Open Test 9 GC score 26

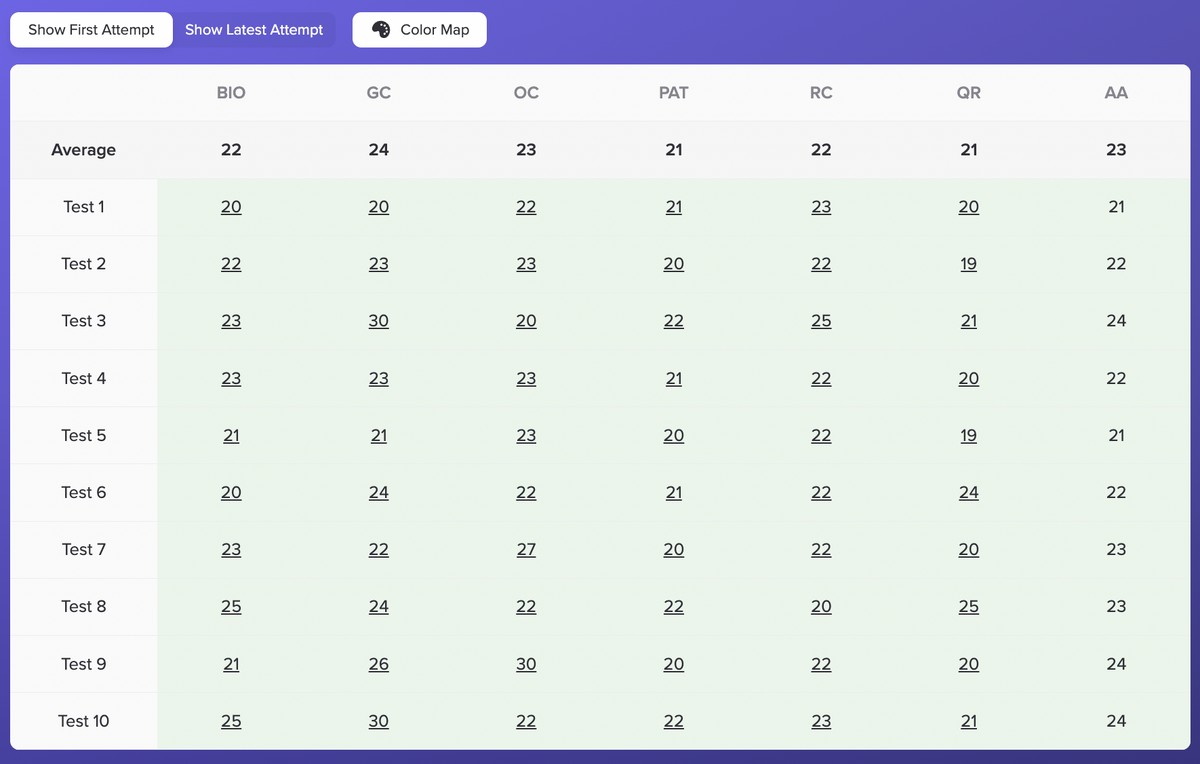click(379, 664)
